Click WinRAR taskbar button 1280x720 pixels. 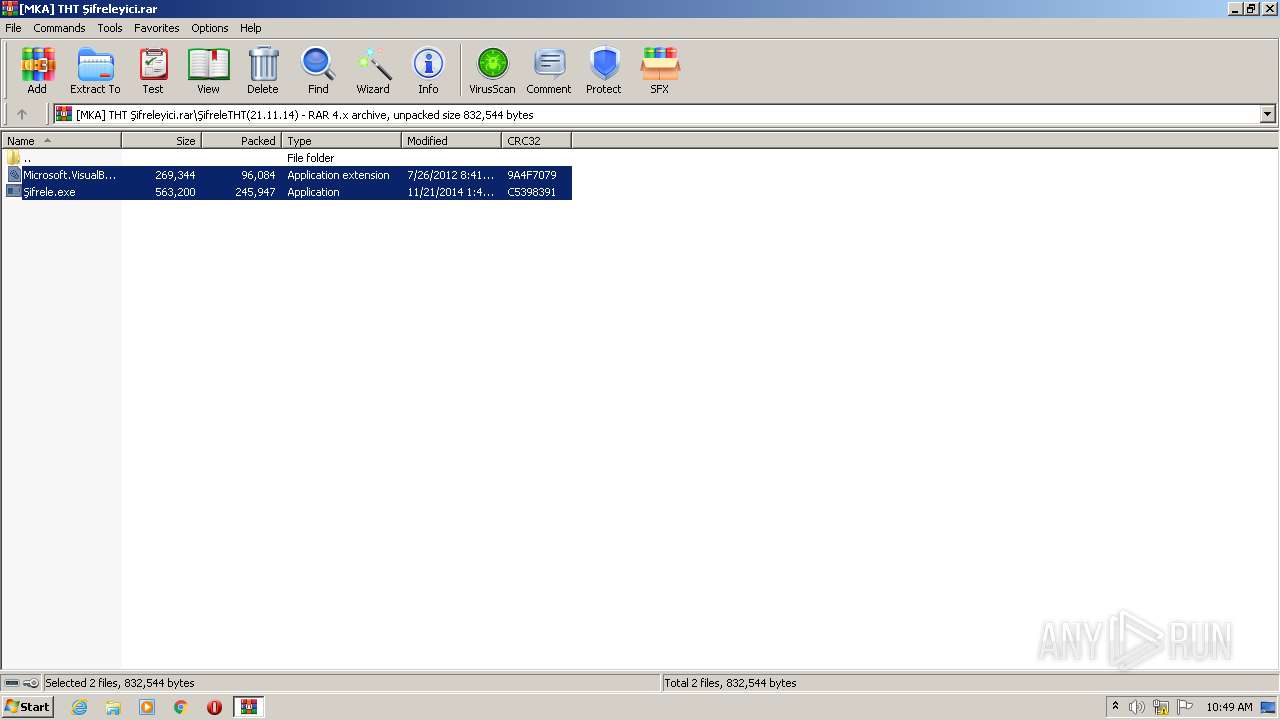point(248,707)
